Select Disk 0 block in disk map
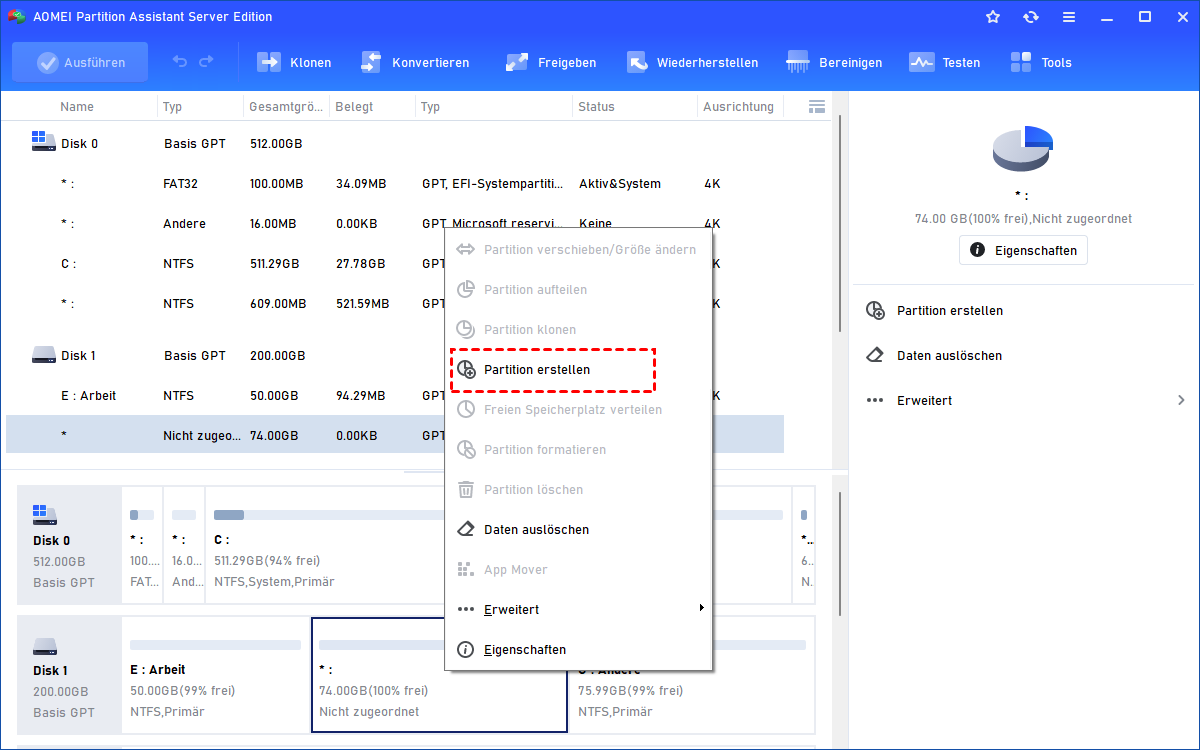Image resolution: width=1200 pixels, height=750 pixels. click(68, 545)
